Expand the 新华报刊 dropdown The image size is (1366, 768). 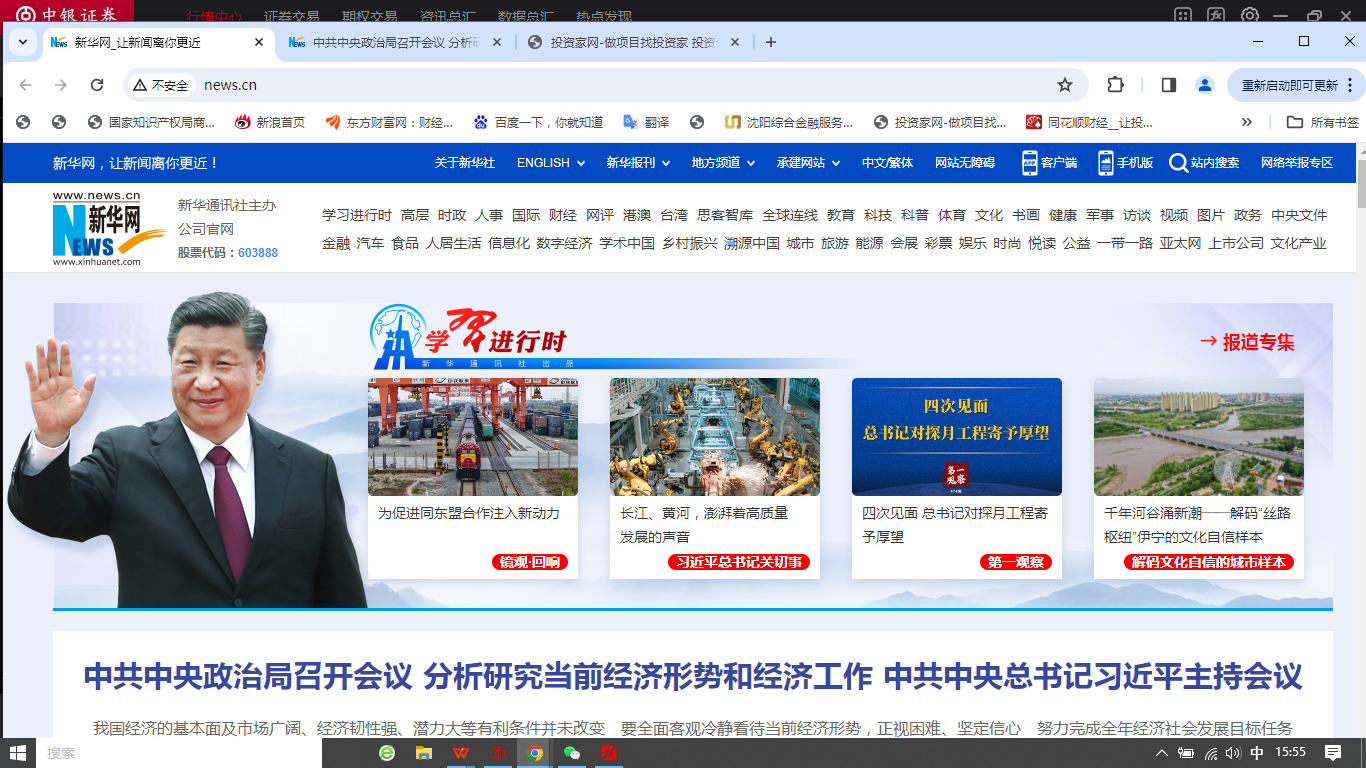(x=637, y=163)
